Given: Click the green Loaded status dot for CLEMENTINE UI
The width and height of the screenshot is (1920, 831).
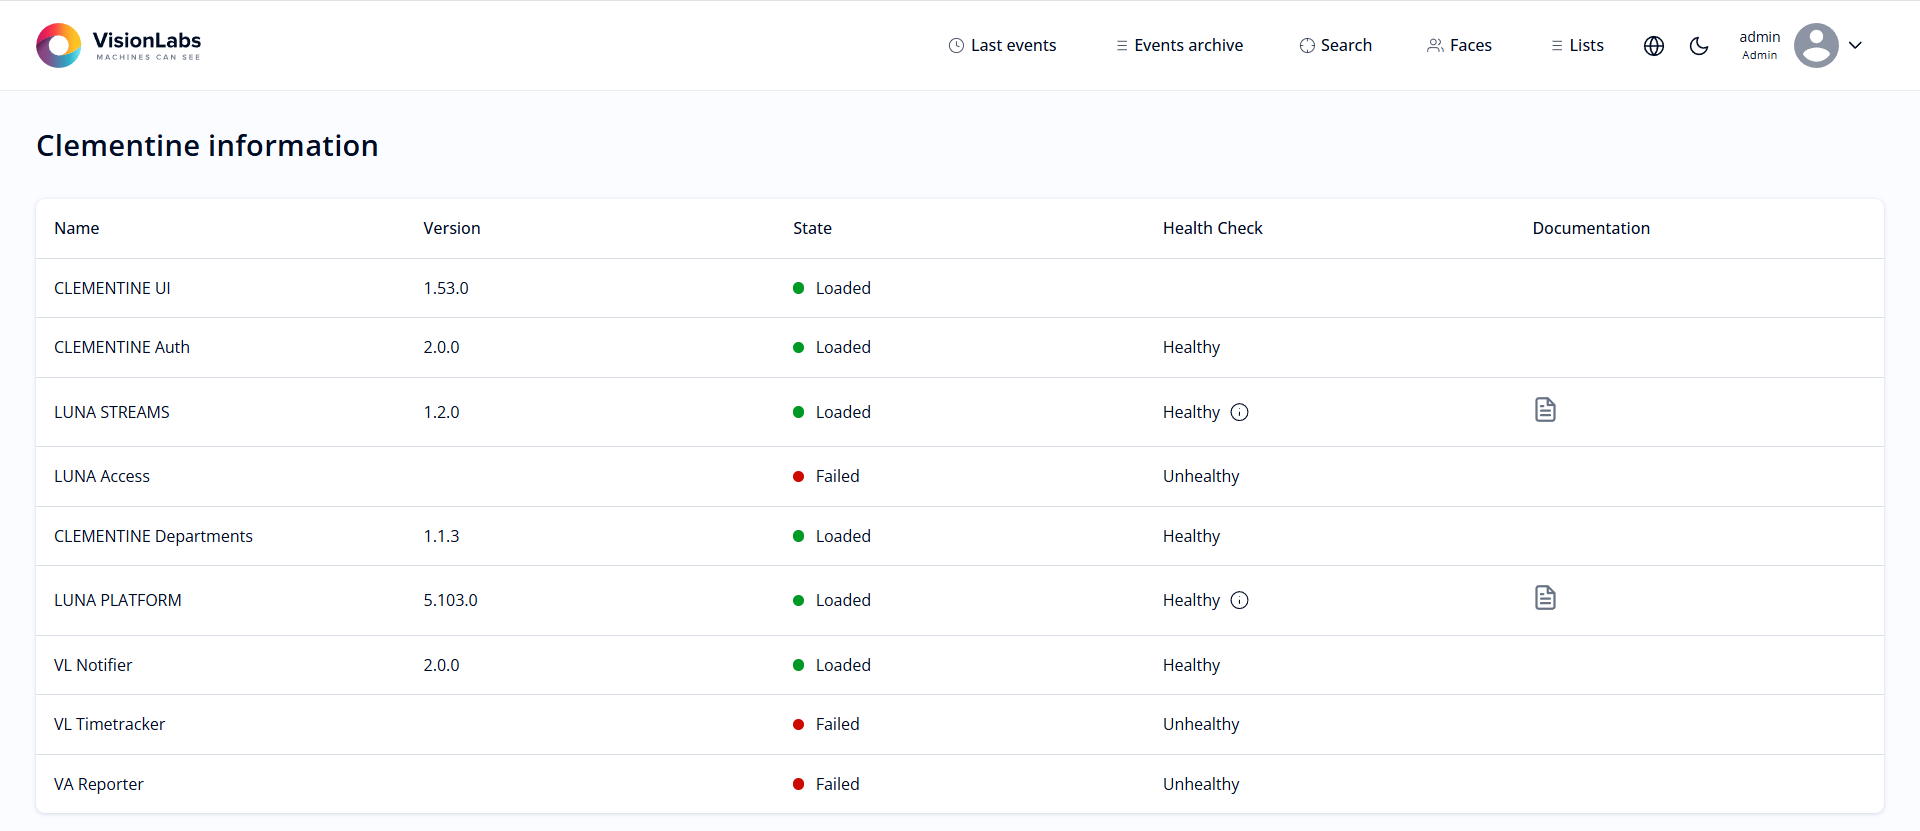Looking at the screenshot, I should pyautogui.click(x=799, y=288).
